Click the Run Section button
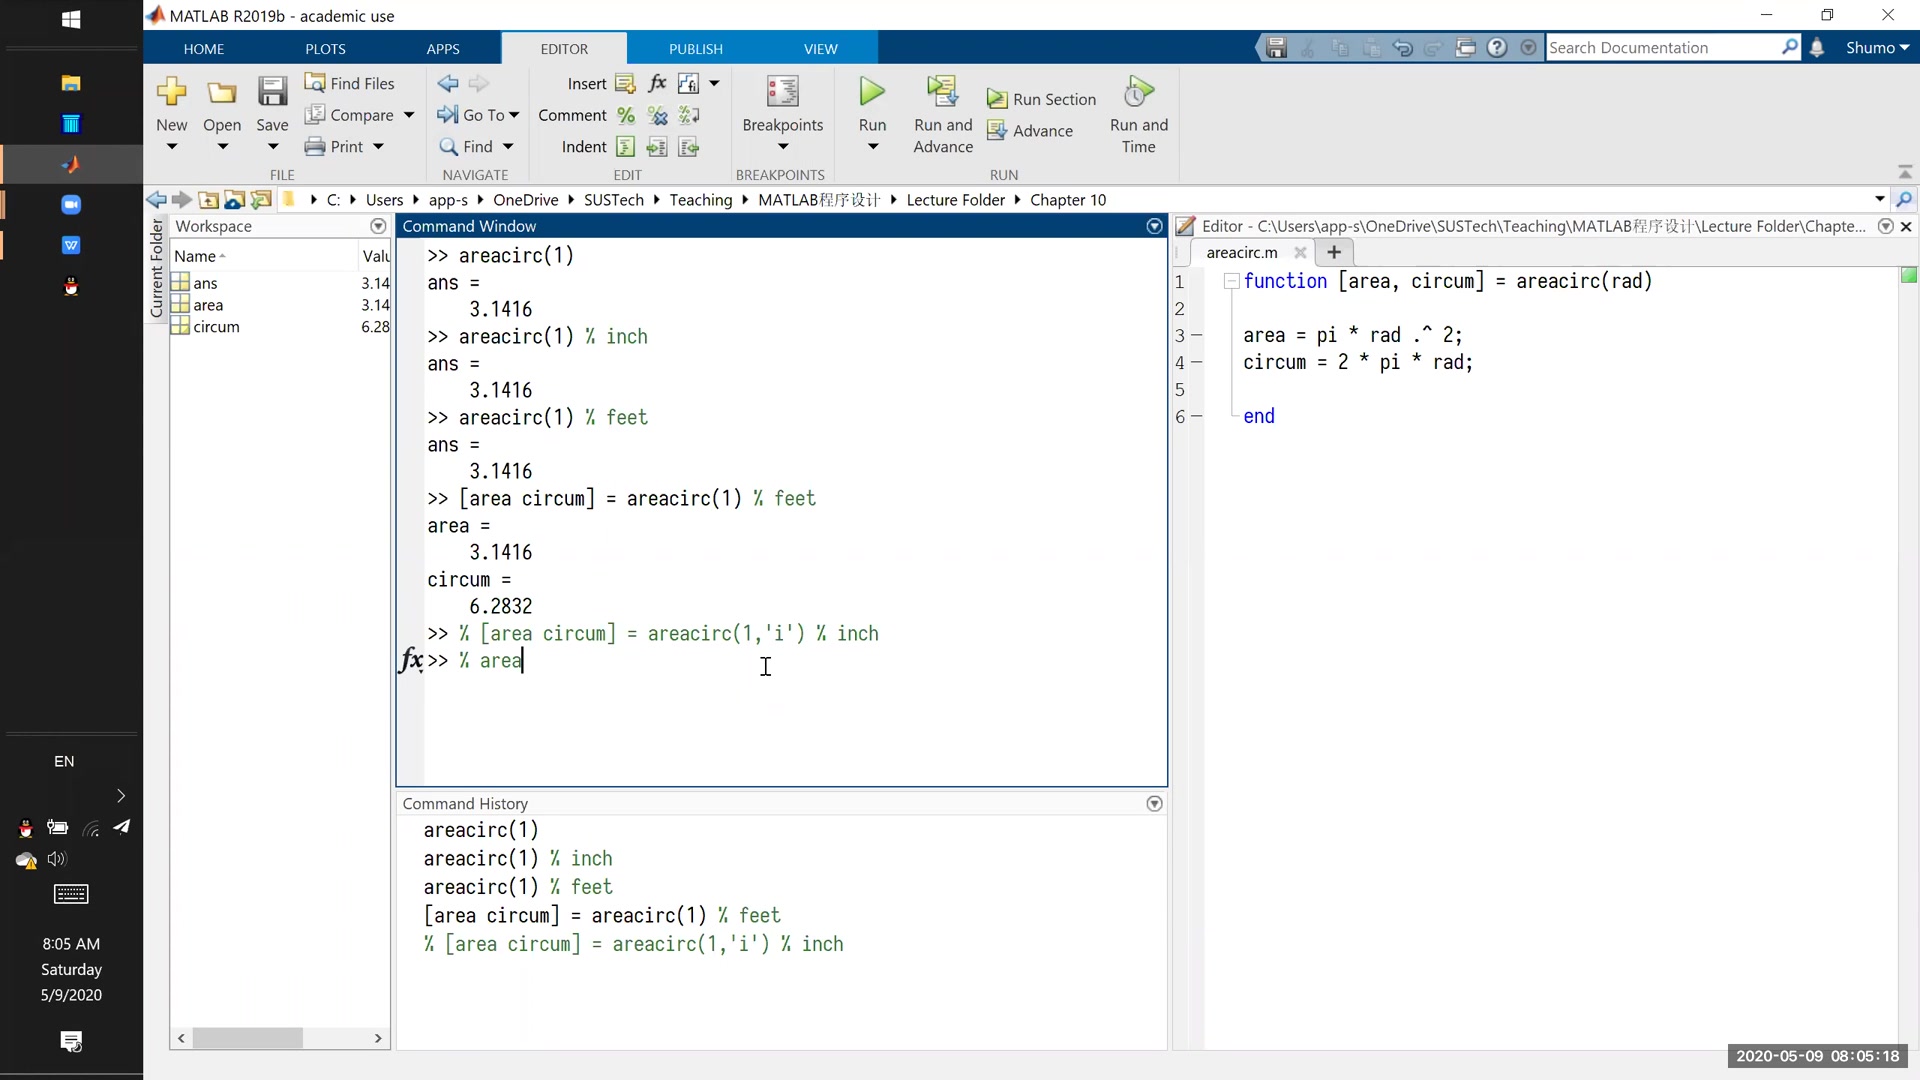1920x1080 pixels. 1041,99
